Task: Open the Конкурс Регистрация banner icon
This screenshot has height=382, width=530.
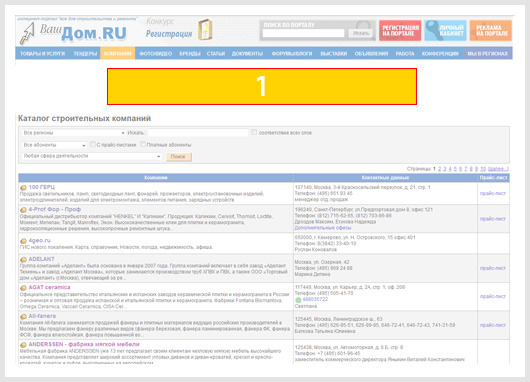Action: pos(205,30)
